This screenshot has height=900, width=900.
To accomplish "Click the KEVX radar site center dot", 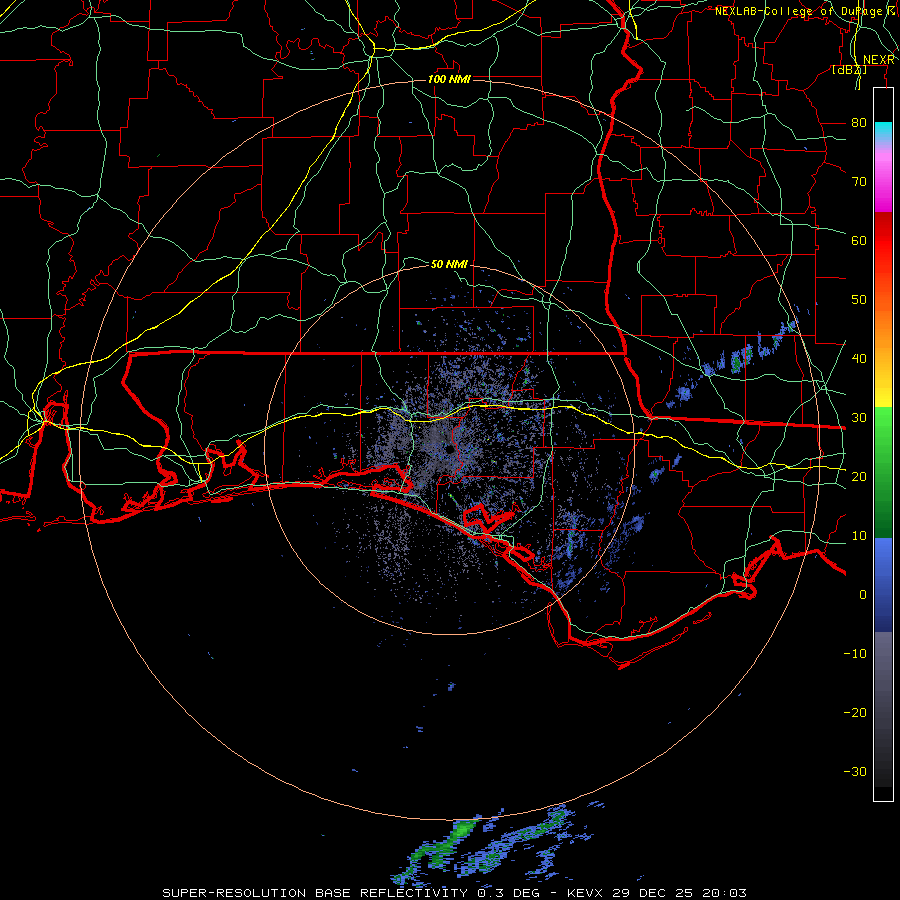I will (x=449, y=451).
